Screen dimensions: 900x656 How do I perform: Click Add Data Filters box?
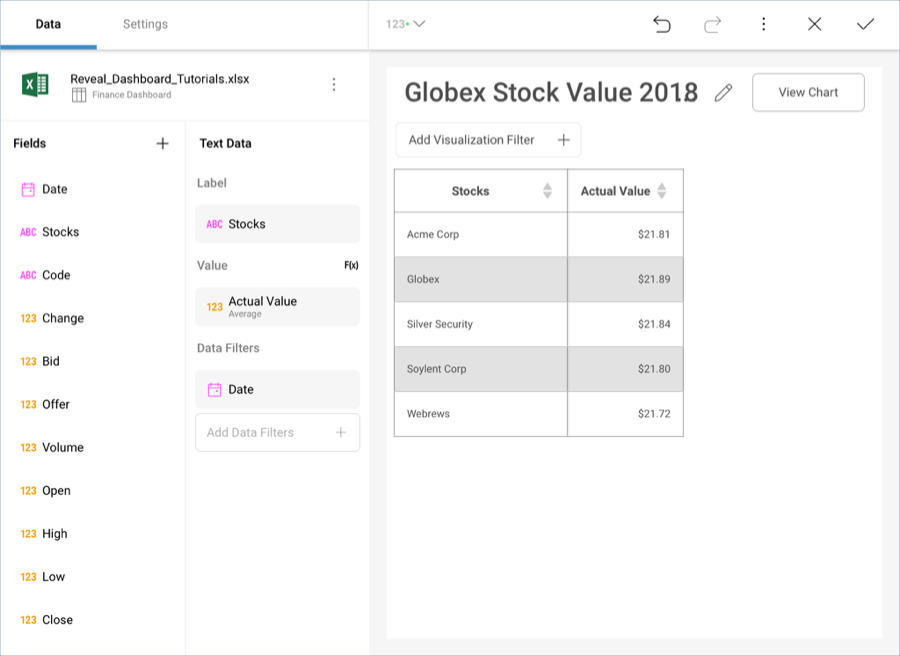pyautogui.click(x=277, y=432)
